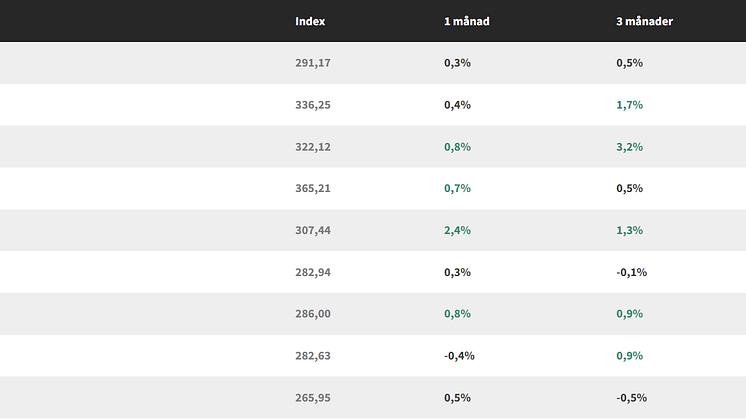746x419 pixels.
Task: Click the index cell showing 365,21
Action: click(x=313, y=188)
